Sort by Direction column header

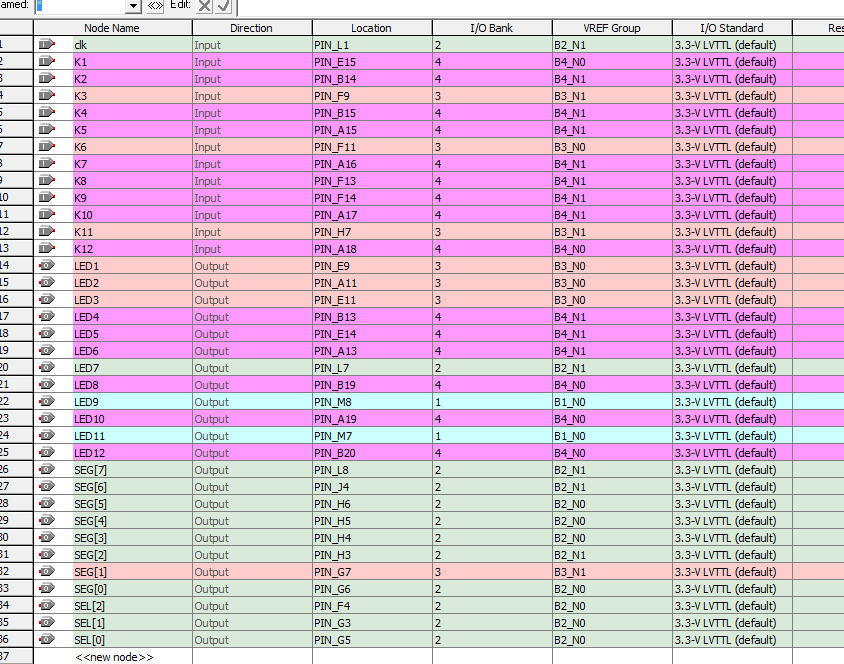point(252,28)
